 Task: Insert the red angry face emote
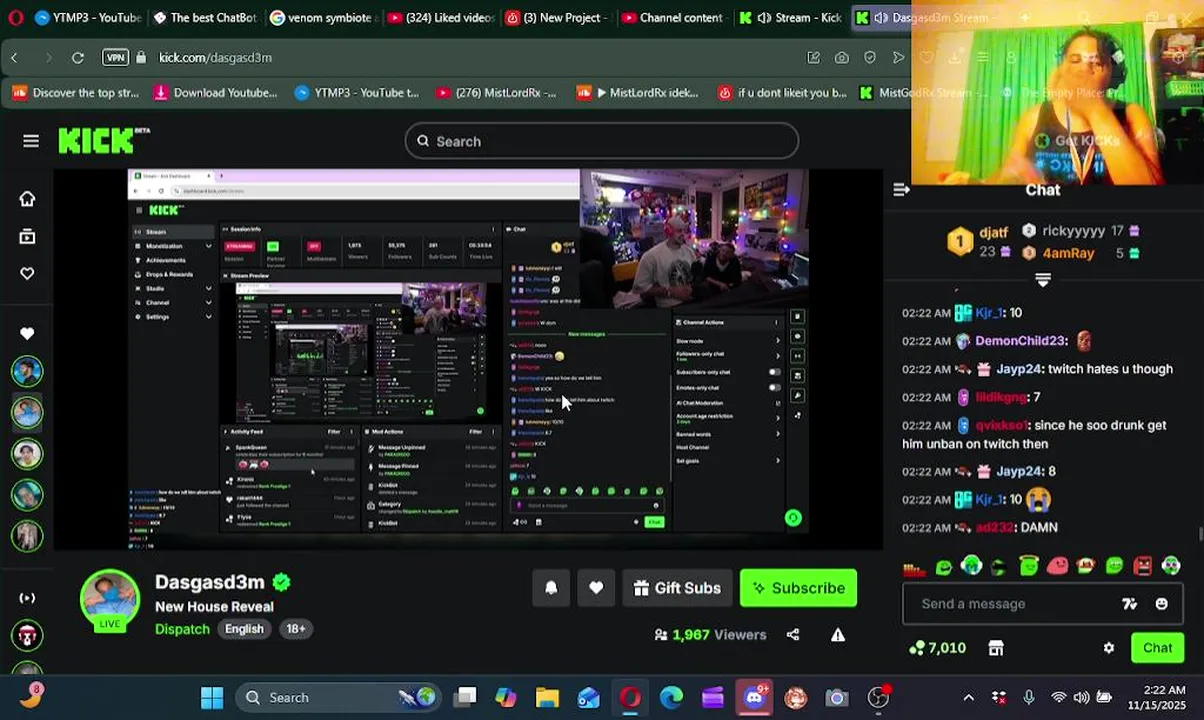pyautogui.click(x=1143, y=567)
